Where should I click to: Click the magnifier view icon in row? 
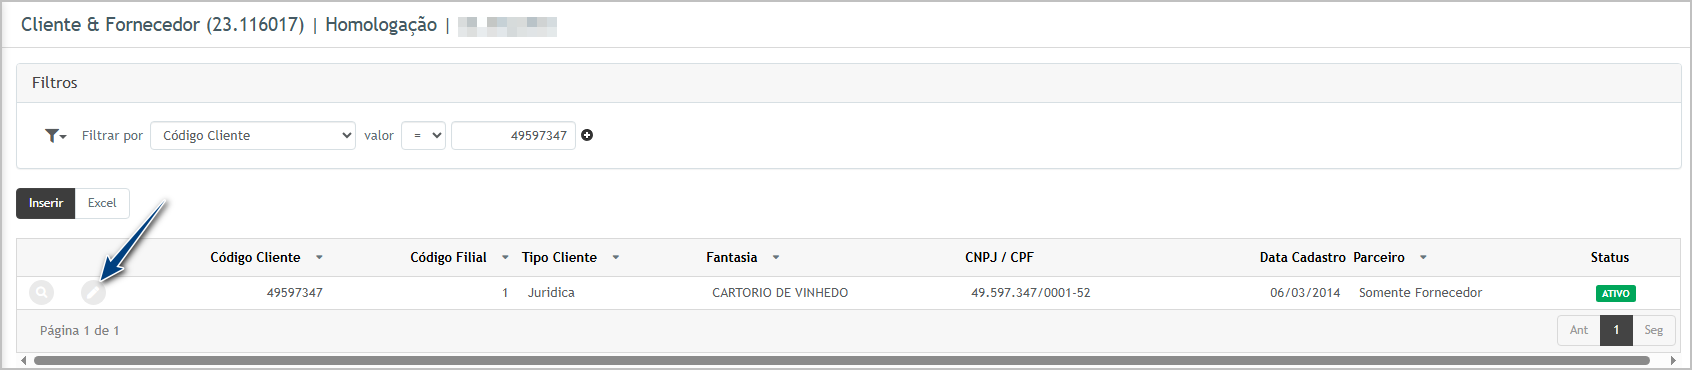click(41, 293)
